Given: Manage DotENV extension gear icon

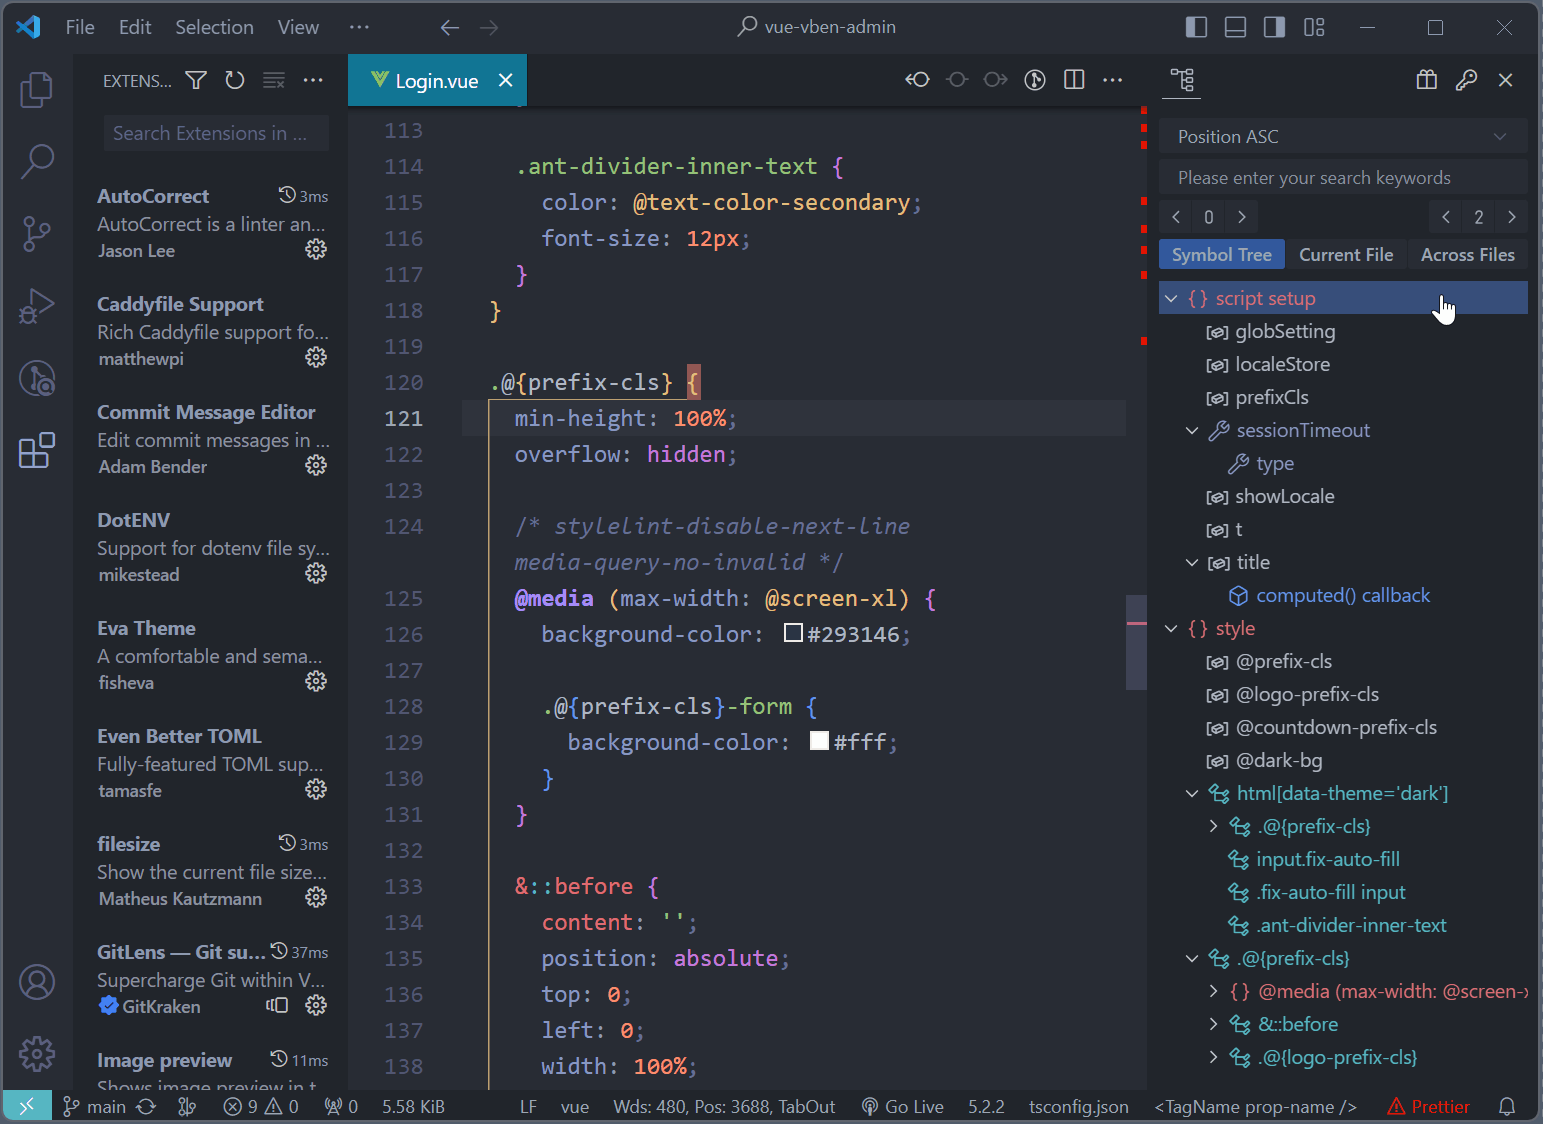Looking at the screenshot, I should (316, 573).
